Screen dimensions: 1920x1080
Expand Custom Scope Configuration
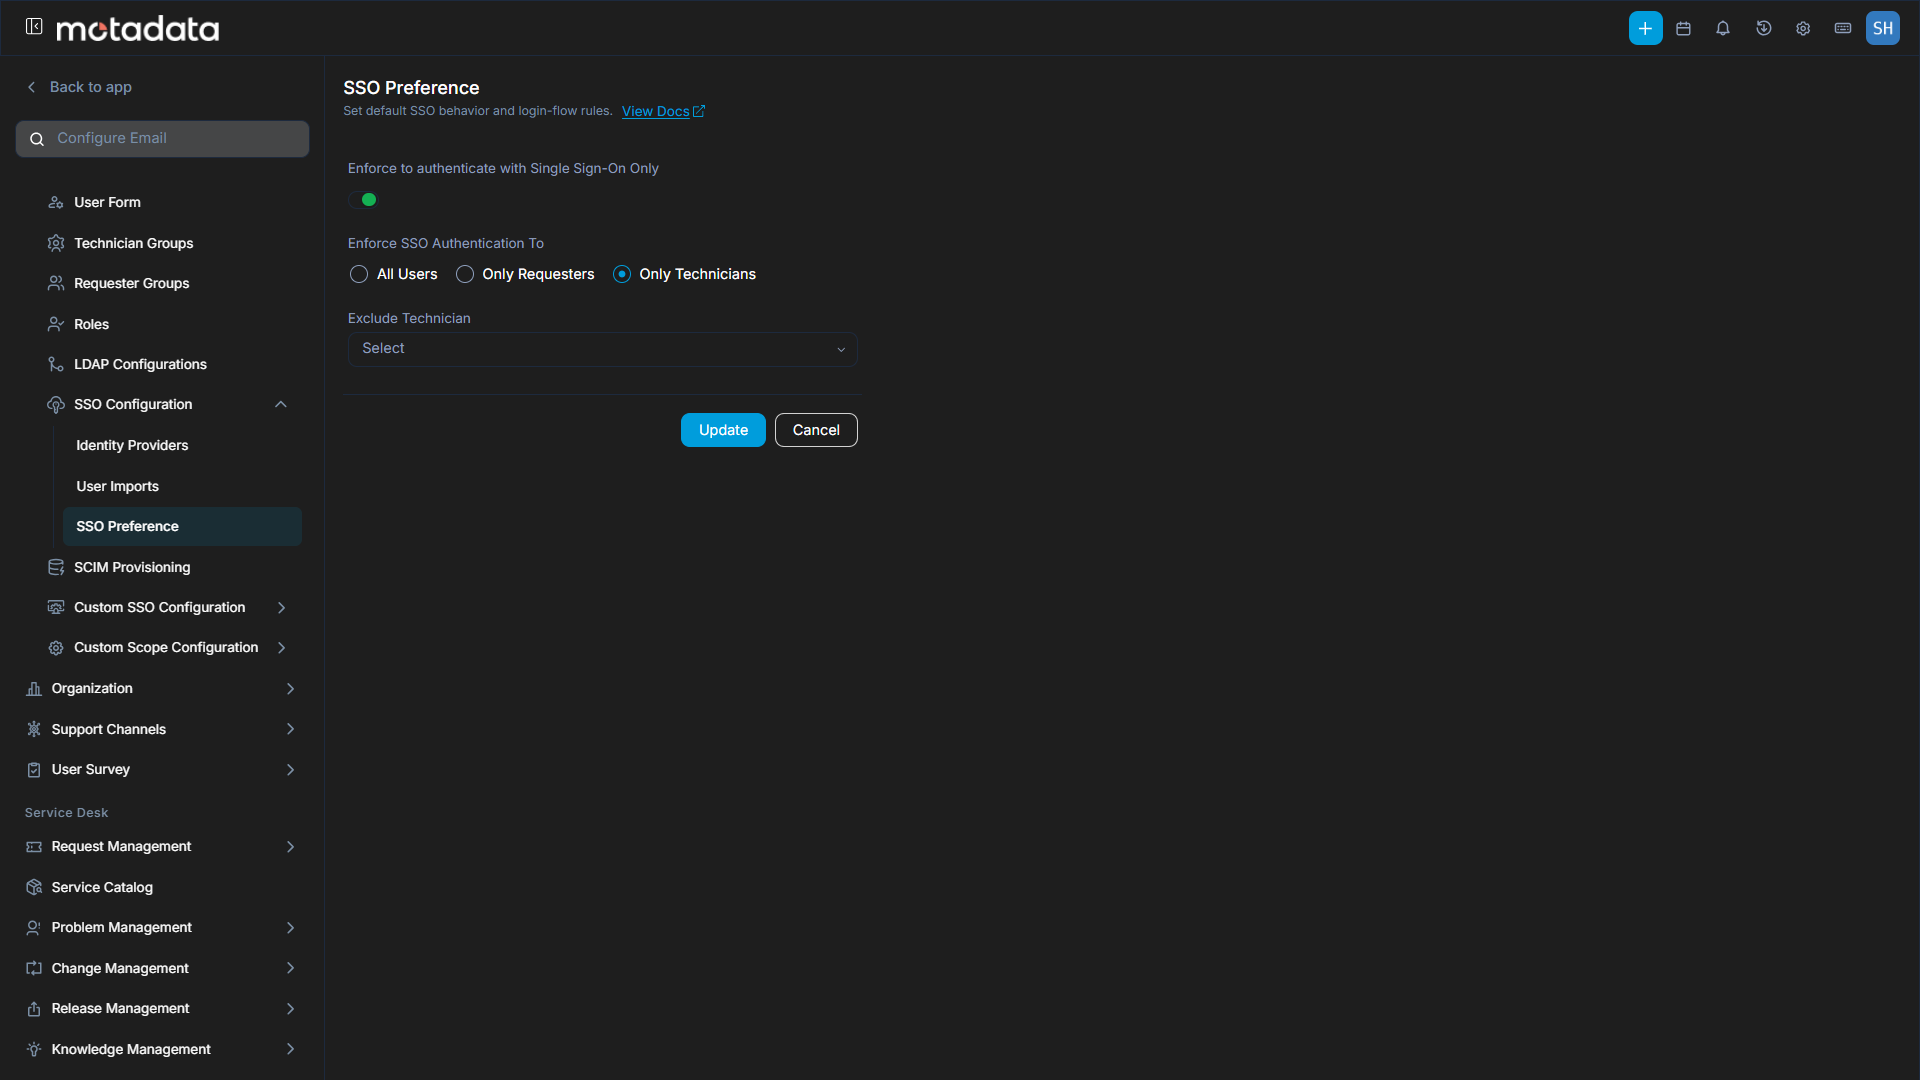click(282, 647)
